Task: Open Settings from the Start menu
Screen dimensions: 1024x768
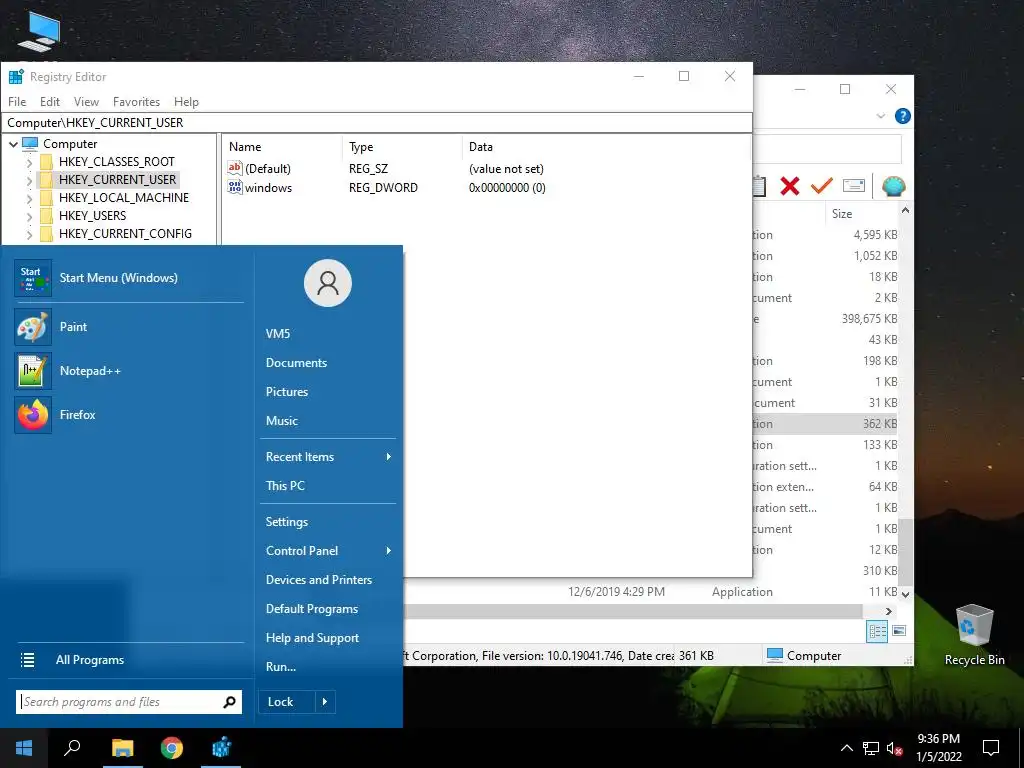Action: 287,522
